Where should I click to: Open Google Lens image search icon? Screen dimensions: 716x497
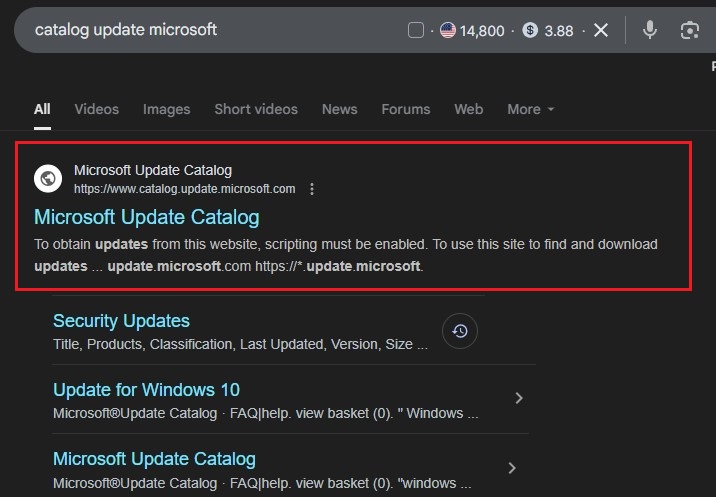point(689,30)
